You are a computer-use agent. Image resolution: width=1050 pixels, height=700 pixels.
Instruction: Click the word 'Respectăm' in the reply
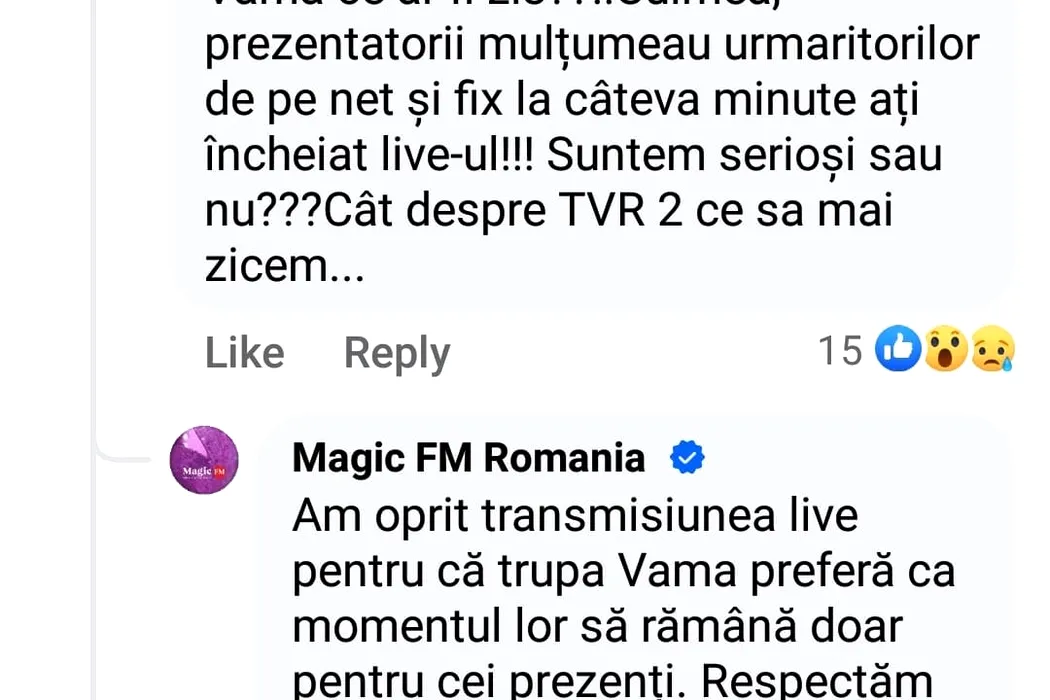point(817,682)
